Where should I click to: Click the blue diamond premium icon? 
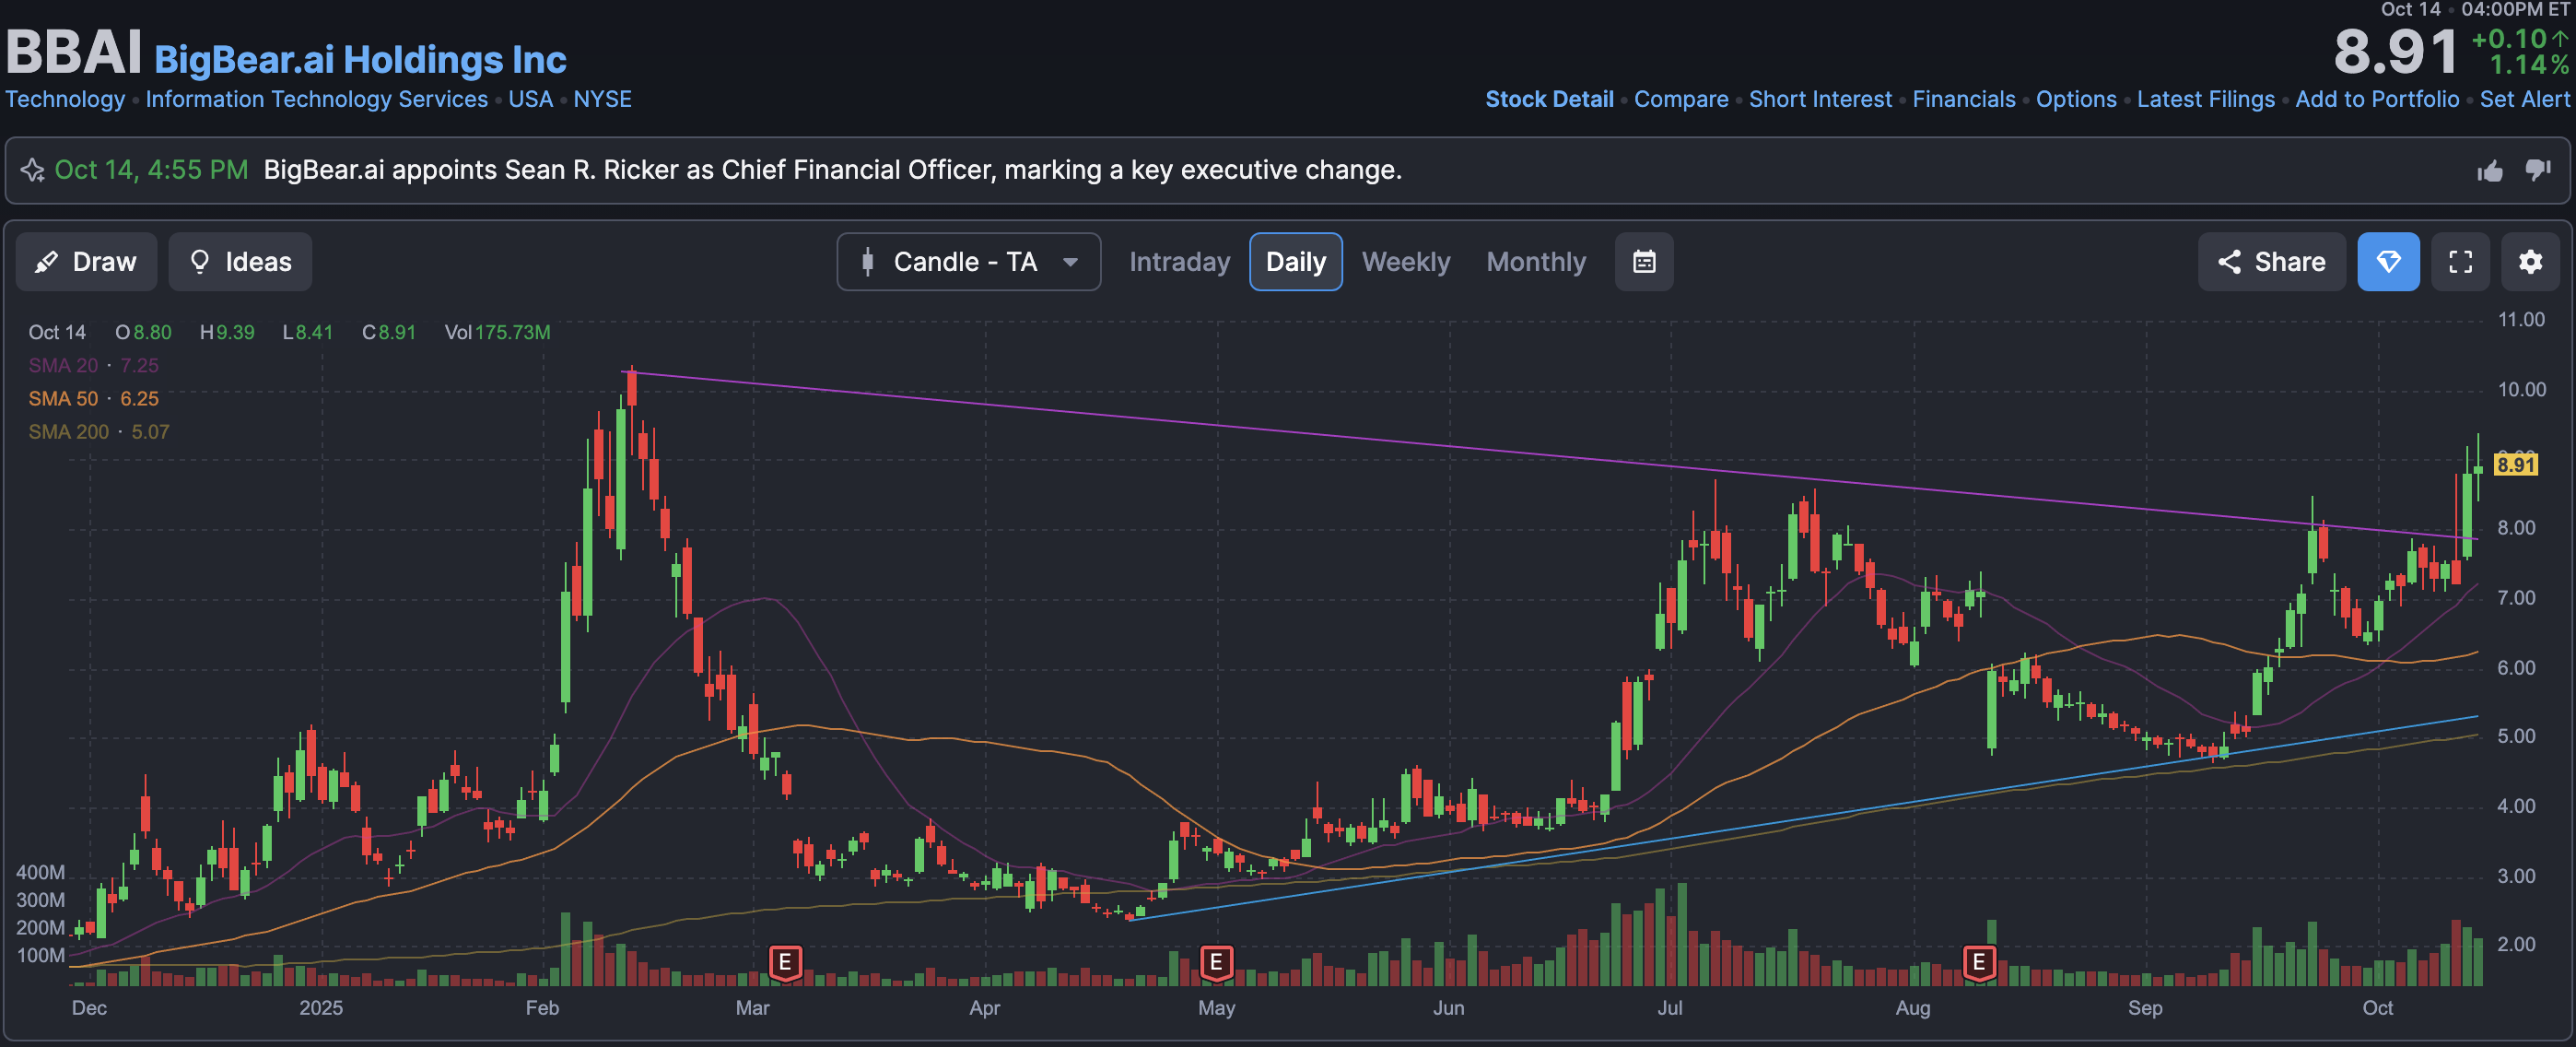tap(2387, 262)
